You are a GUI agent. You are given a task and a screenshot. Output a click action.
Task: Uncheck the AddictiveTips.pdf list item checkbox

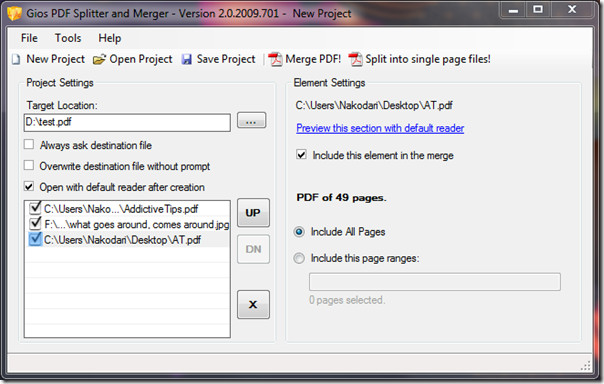coord(35,208)
